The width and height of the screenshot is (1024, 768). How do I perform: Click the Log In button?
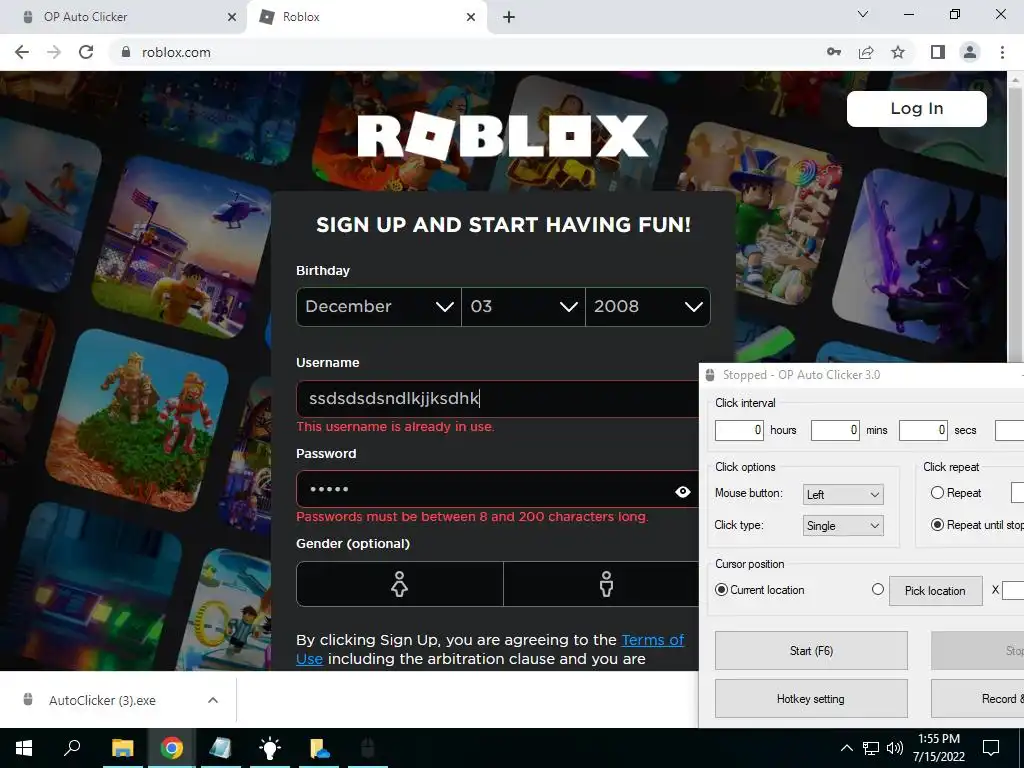click(916, 108)
